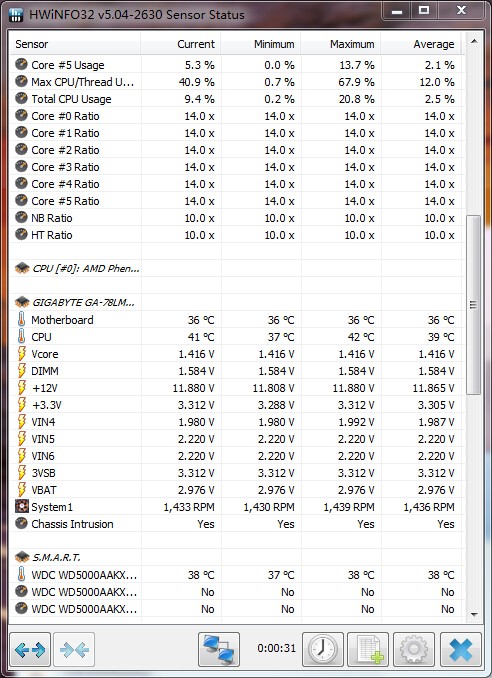This screenshot has height=678, width=492.
Task: Select the Vcore voltage sensor row
Action: pyautogui.click(x=236, y=354)
